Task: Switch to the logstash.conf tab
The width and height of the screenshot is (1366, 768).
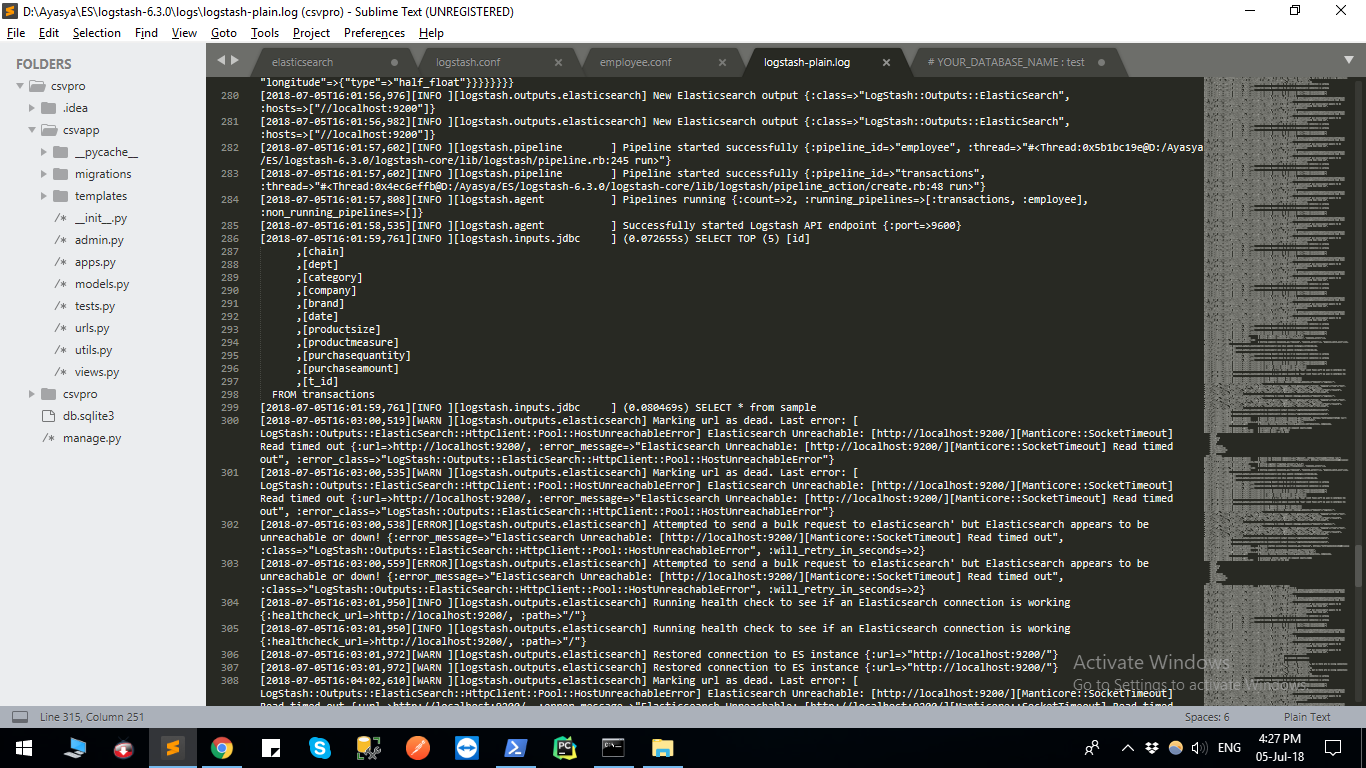Action: 499,62
